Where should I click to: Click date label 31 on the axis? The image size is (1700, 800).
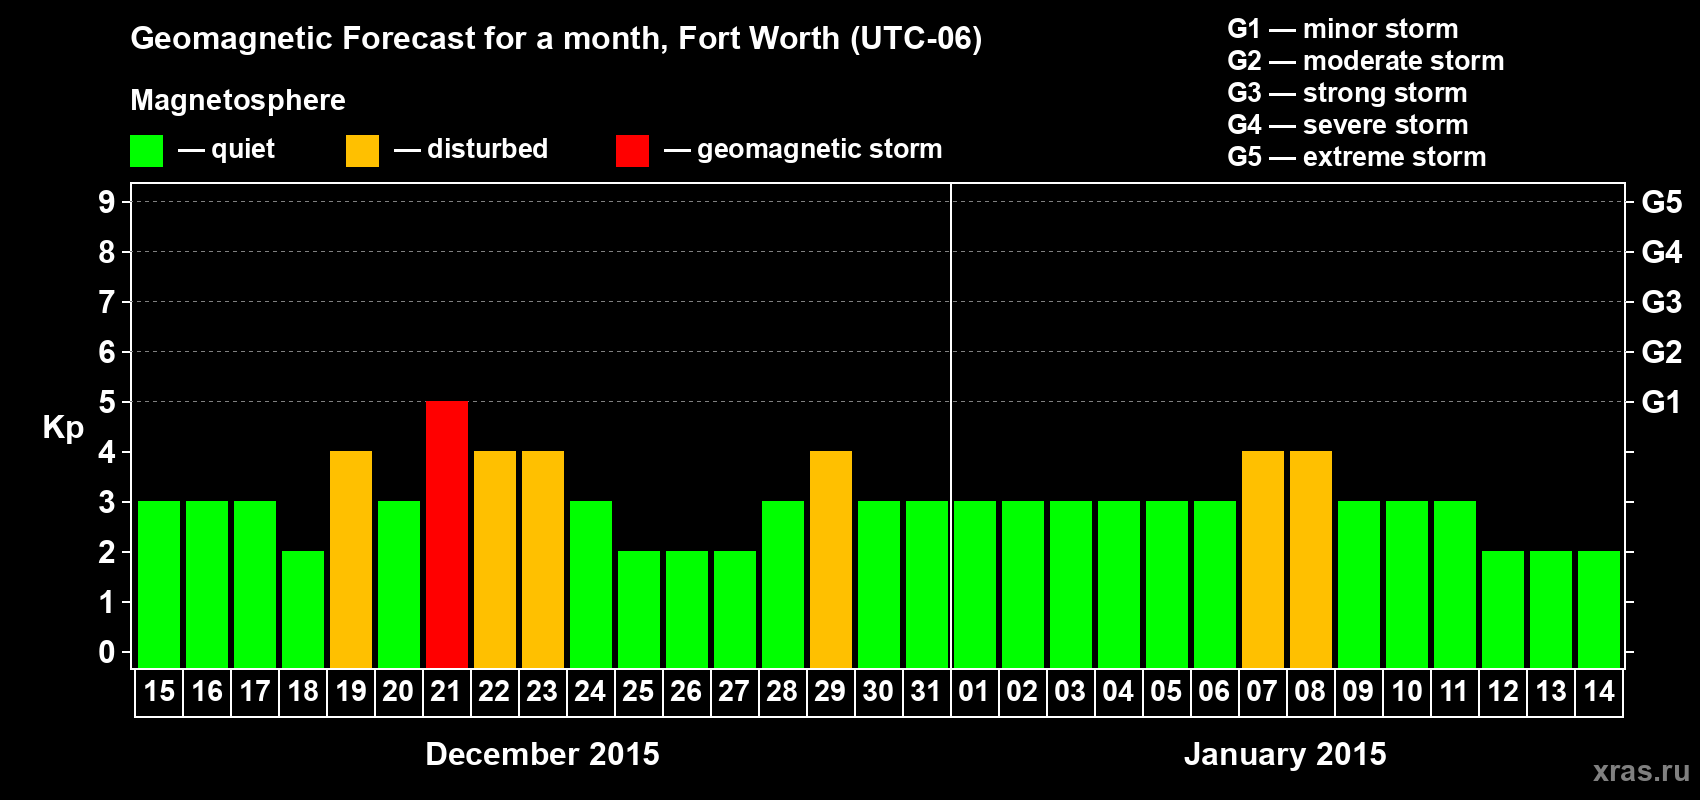(x=926, y=692)
